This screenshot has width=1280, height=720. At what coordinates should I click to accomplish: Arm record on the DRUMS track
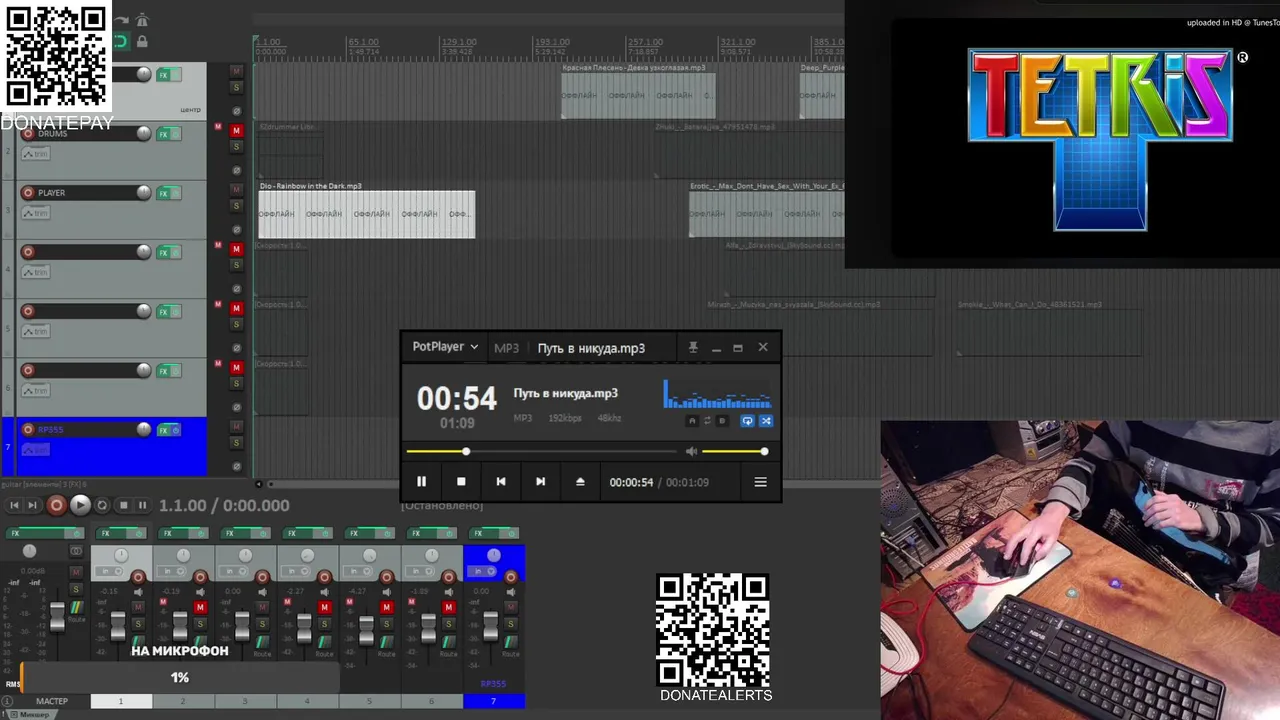pos(28,134)
